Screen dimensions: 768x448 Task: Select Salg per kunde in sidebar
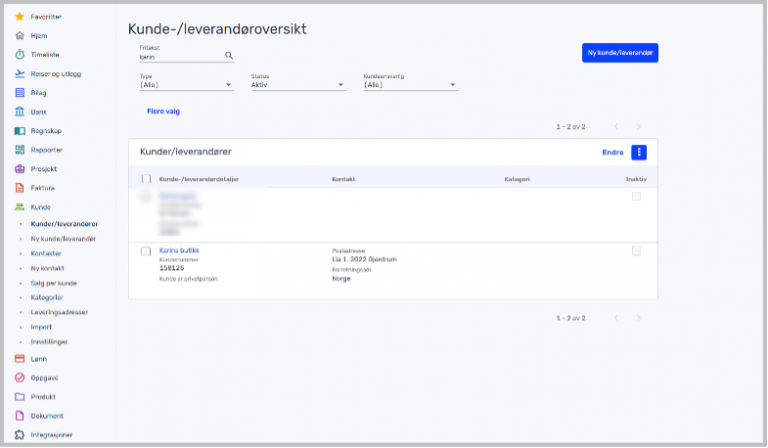coord(54,283)
